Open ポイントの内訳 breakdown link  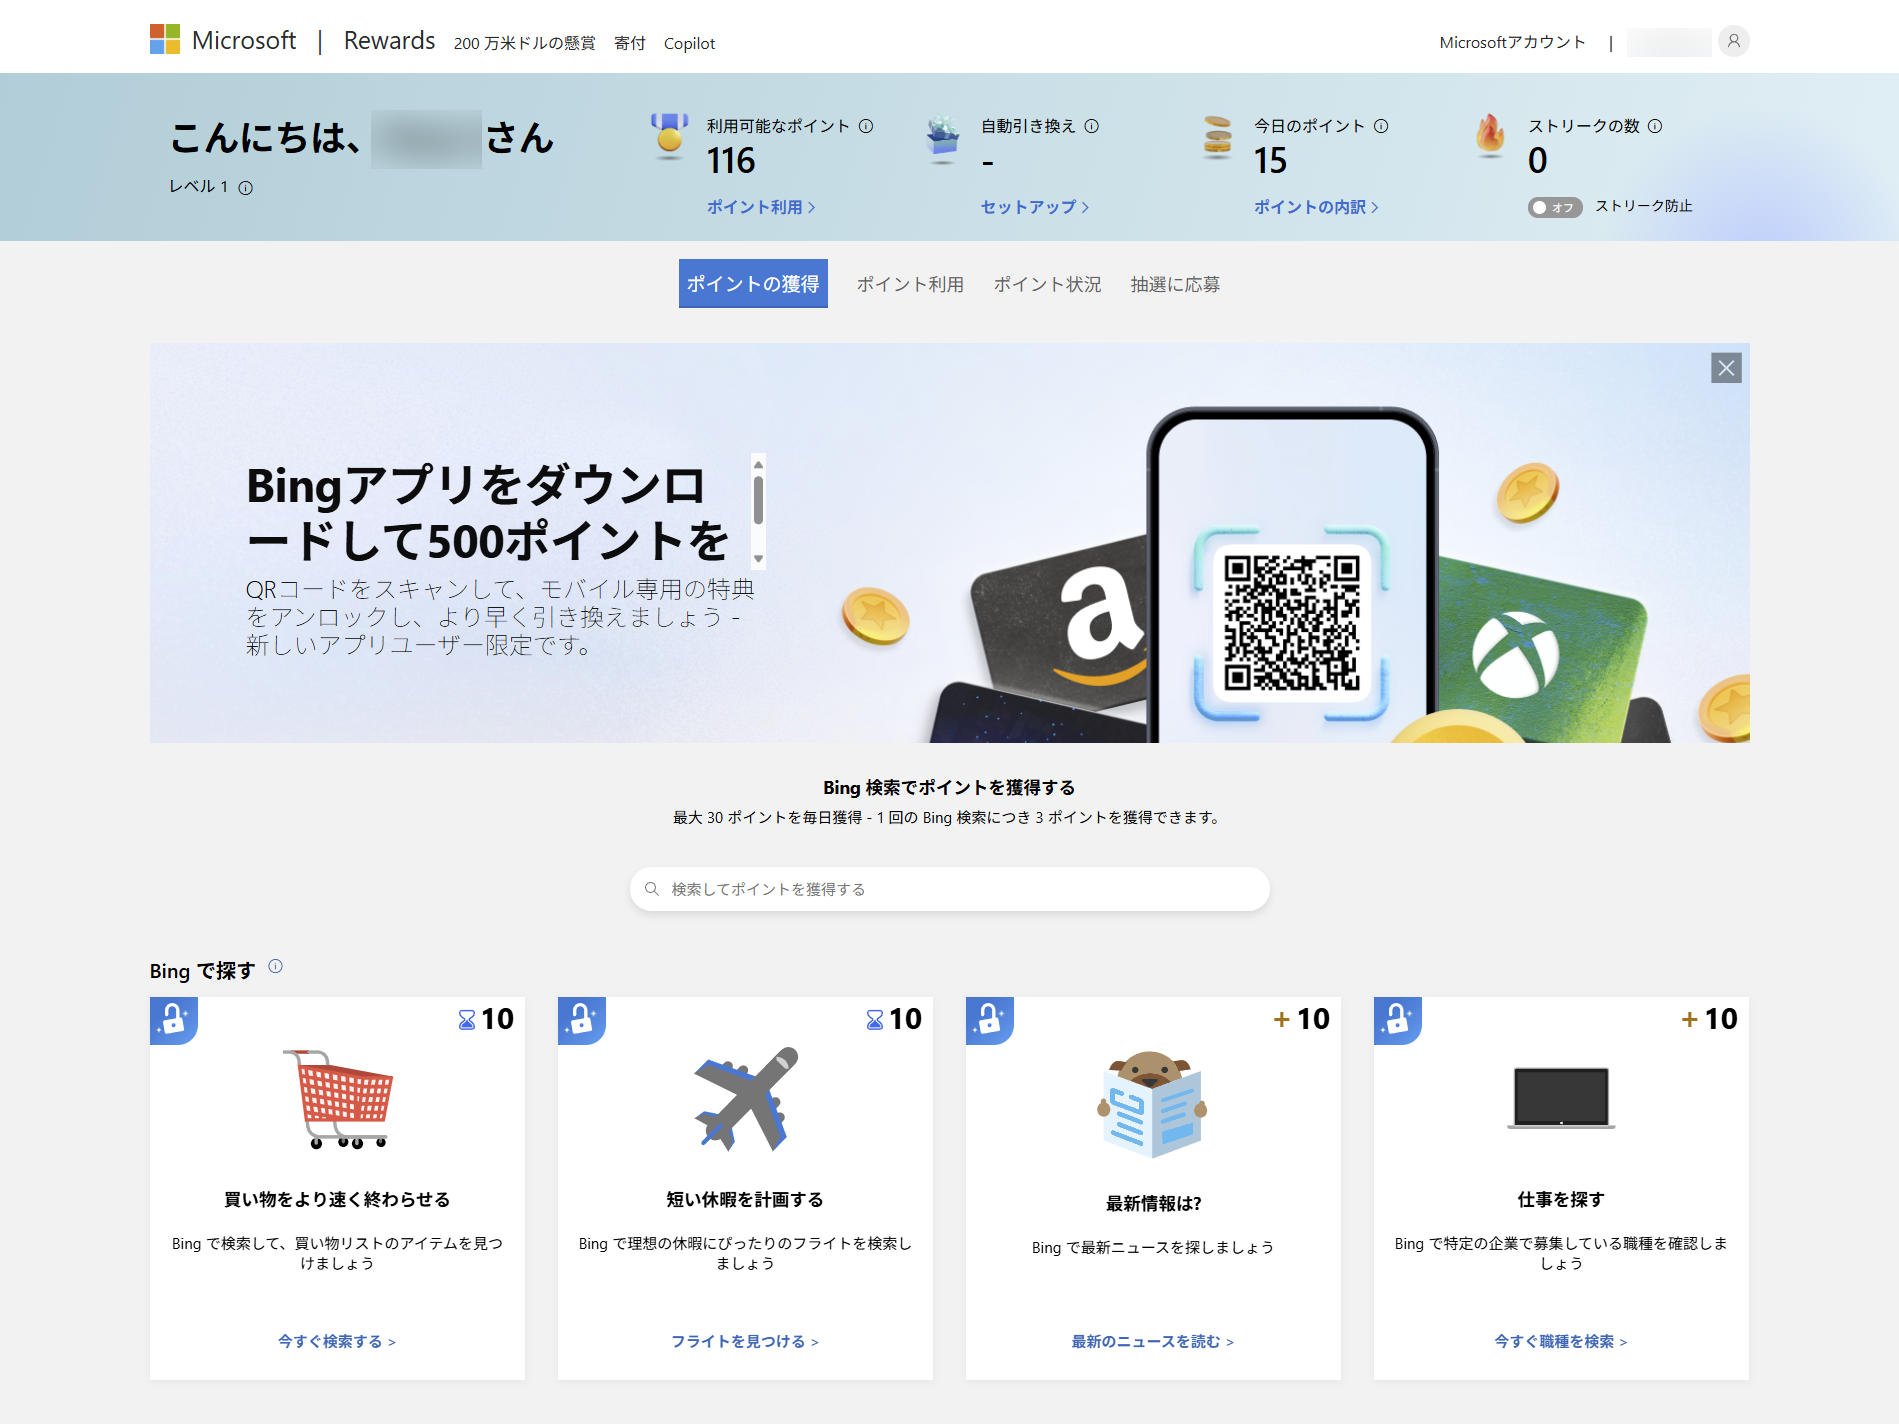coord(1316,207)
